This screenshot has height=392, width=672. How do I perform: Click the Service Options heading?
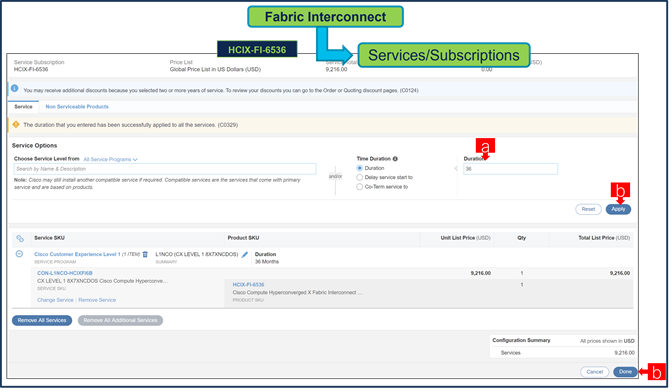tap(35, 147)
